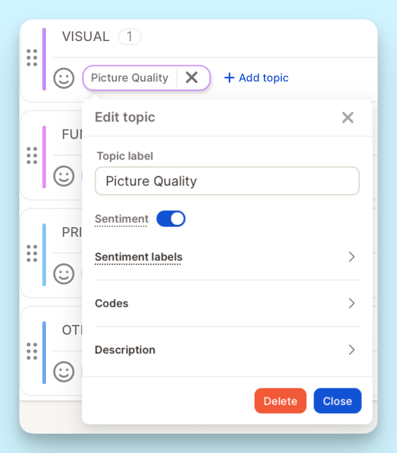Click the Delete button
The image size is (397, 453).
point(280,401)
